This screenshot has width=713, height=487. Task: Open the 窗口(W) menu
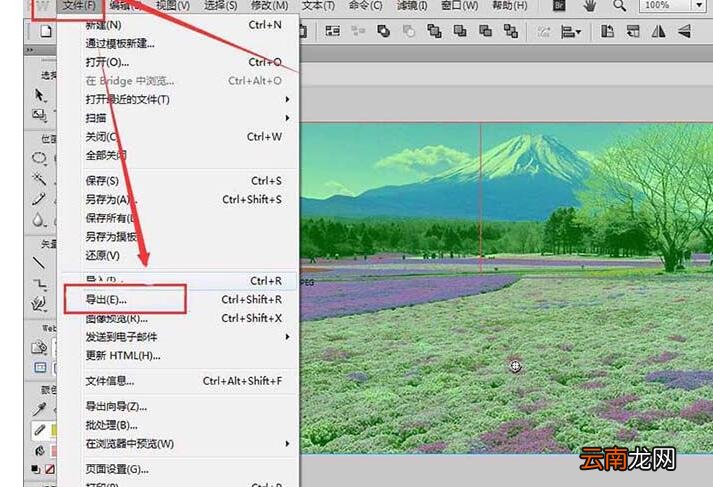pyautogui.click(x=460, y=5)
